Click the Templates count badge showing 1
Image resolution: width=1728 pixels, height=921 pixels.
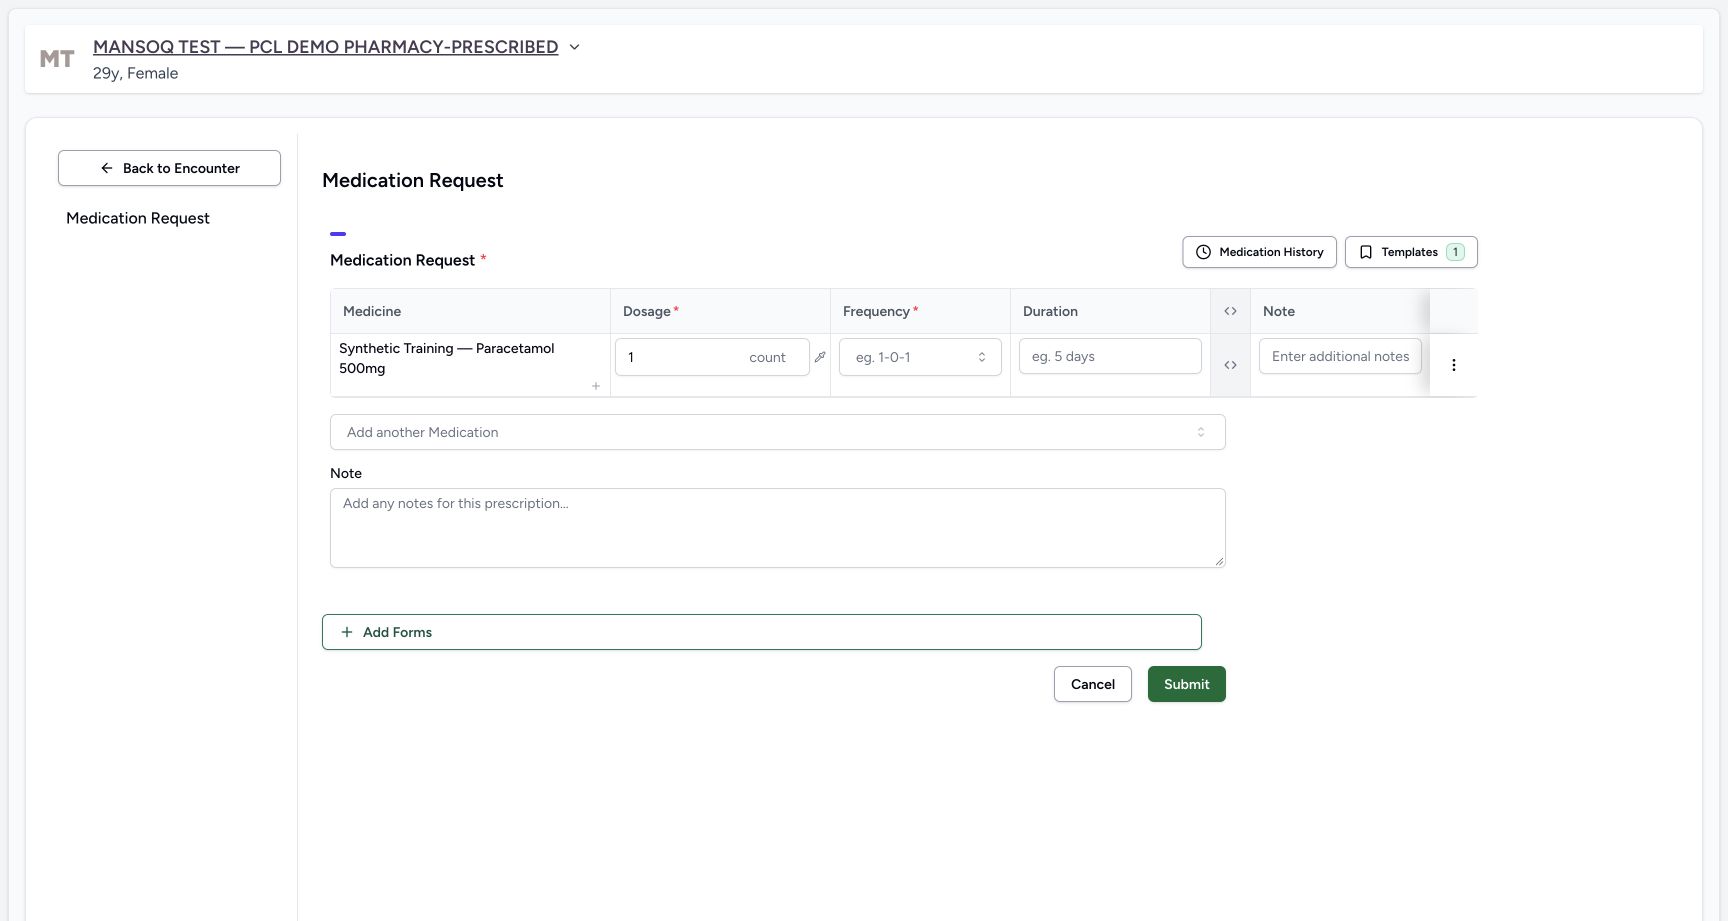pos(1455,252)
